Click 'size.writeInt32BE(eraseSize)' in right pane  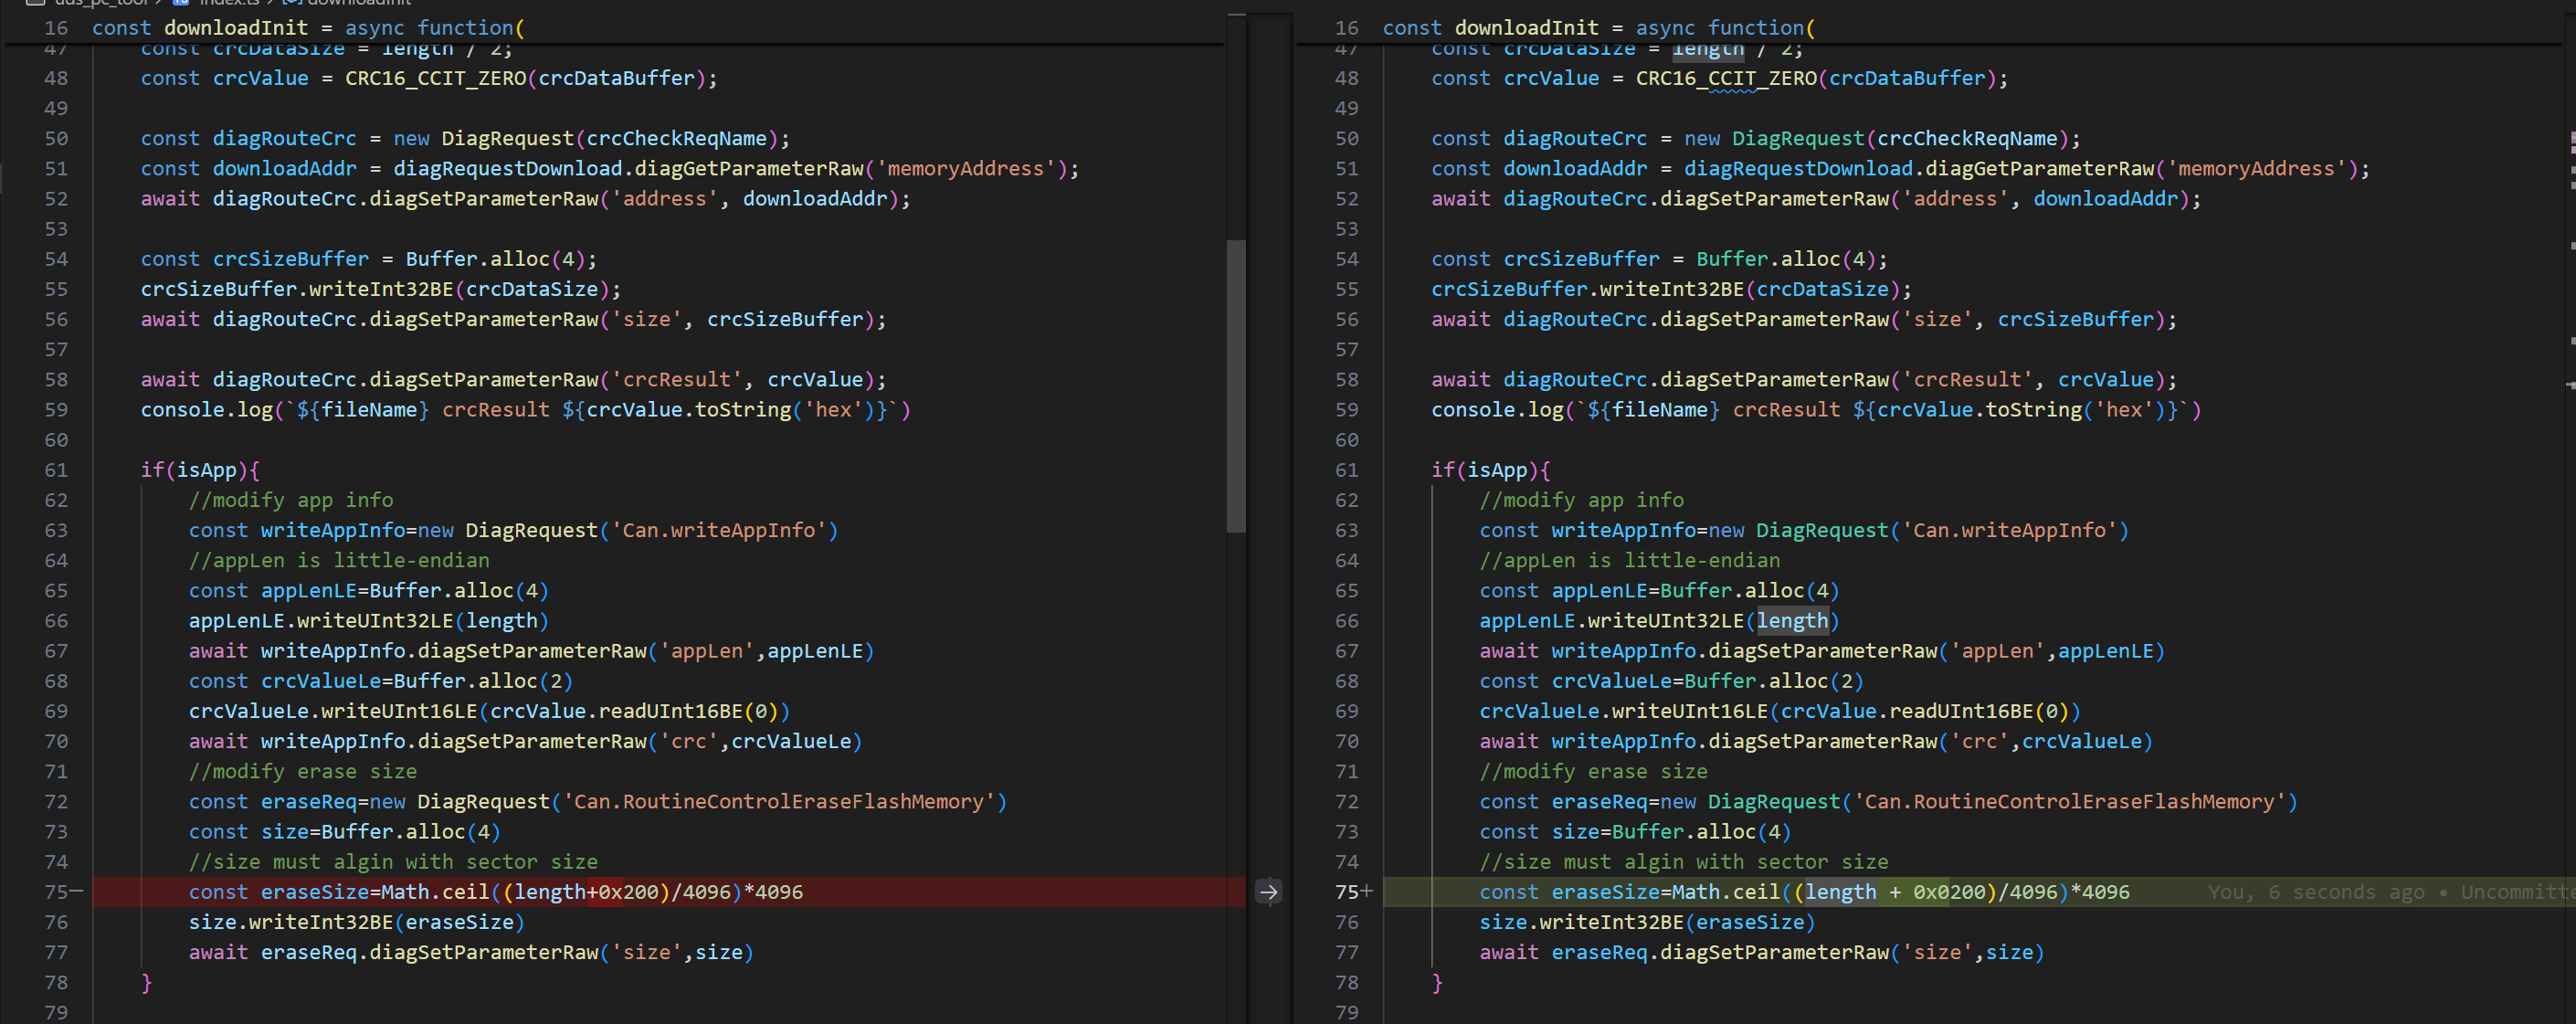pos(1648,922)
